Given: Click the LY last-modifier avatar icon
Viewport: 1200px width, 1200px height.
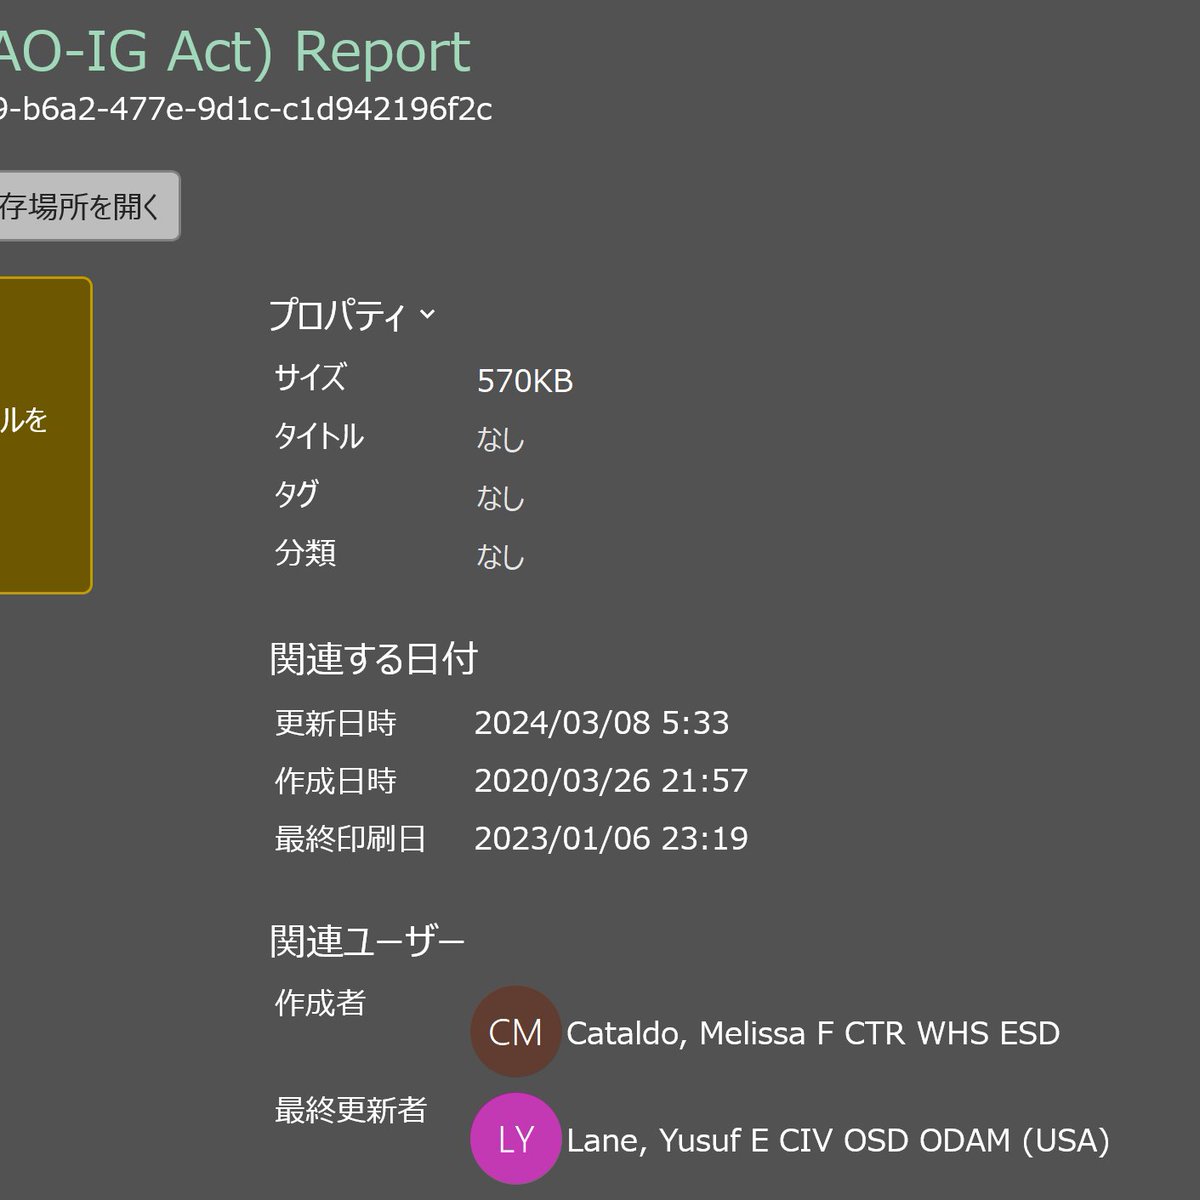Looking at the screenshot, I should [x=516, y=1138].
